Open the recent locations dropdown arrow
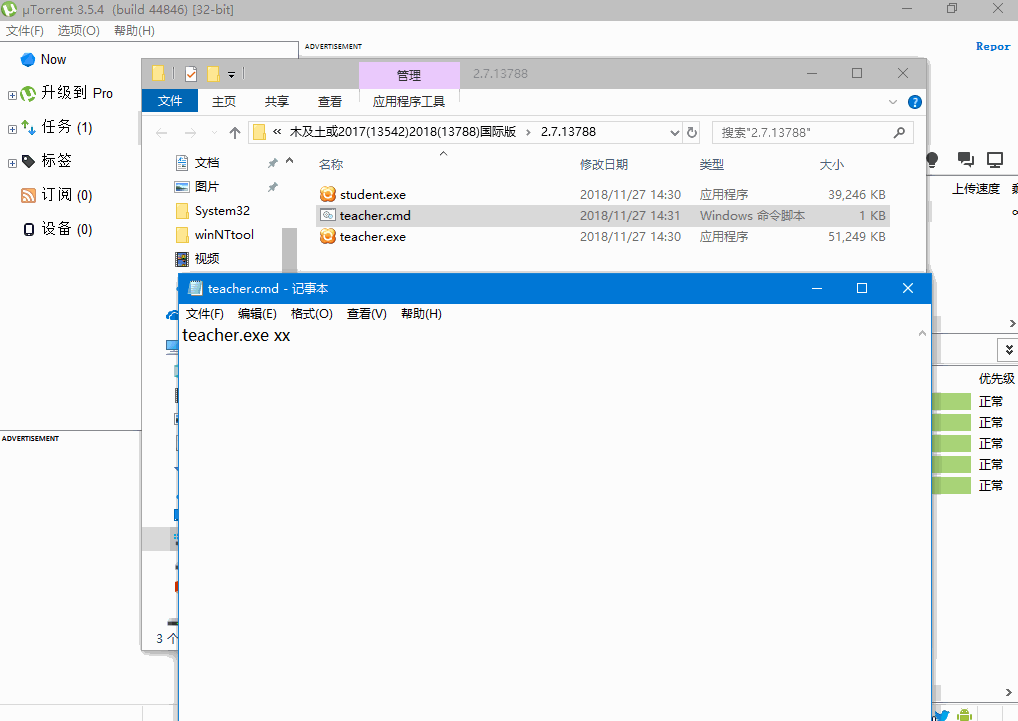1018x721 pixels. [214, 133]
